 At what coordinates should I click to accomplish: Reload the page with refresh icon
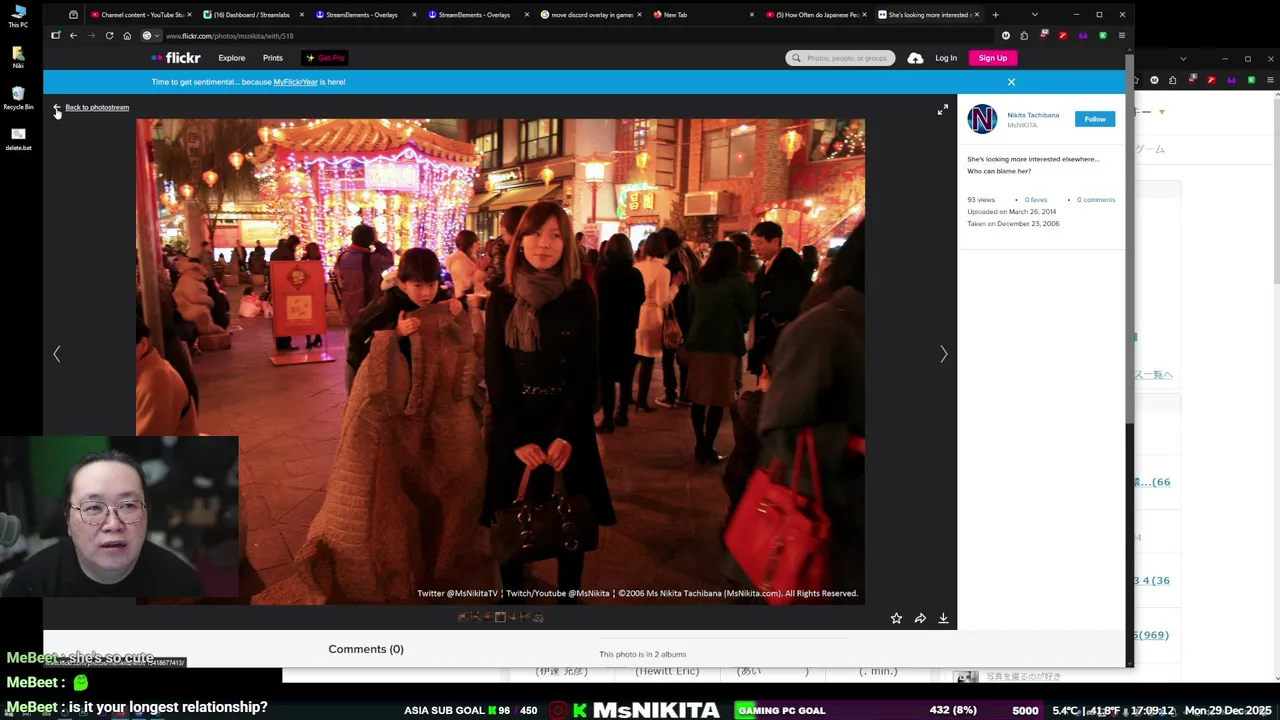[109, 36]
